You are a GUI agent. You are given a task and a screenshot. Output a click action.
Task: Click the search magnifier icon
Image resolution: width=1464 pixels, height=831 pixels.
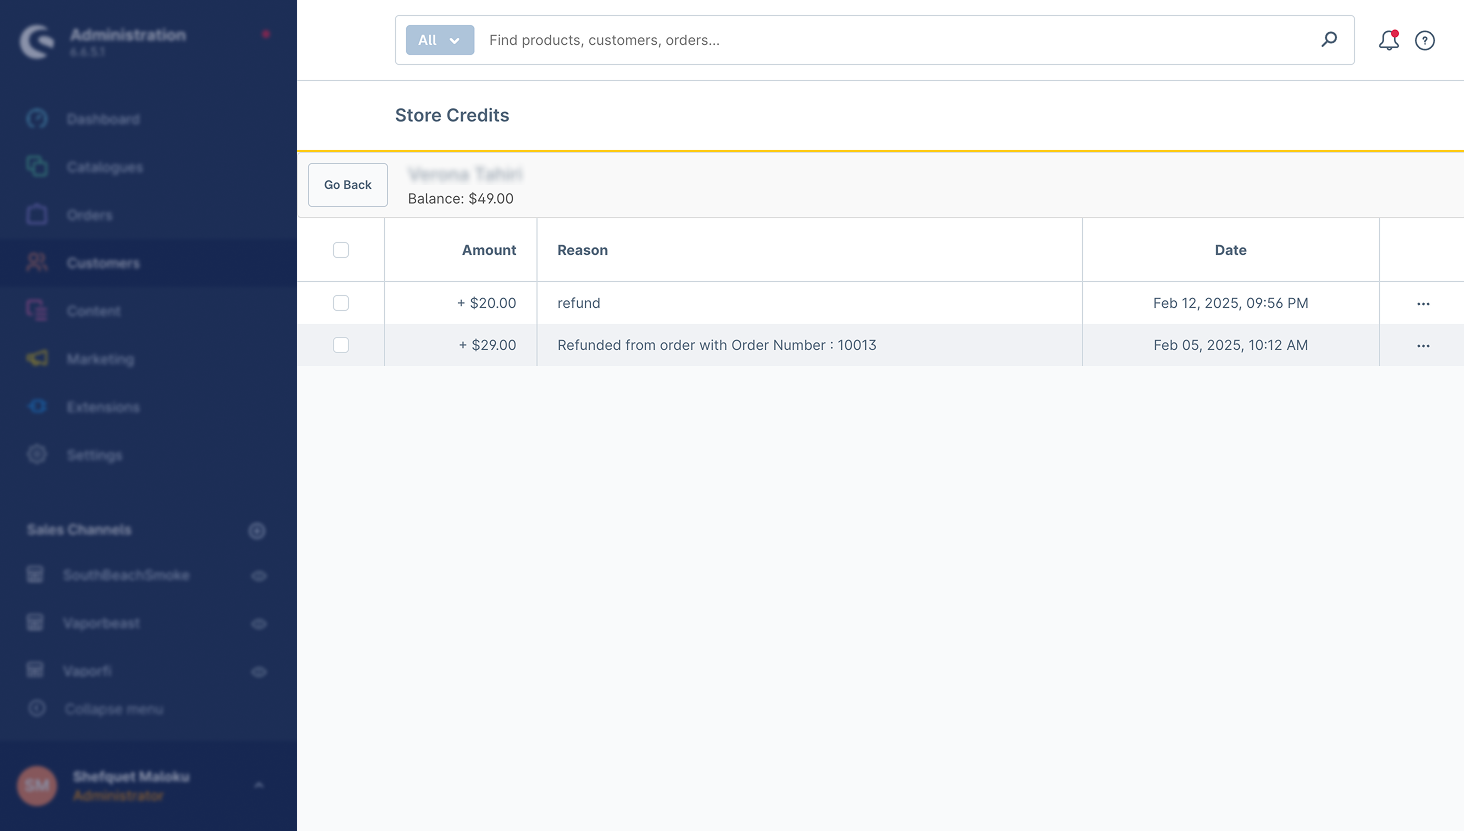click(1329, 40)
